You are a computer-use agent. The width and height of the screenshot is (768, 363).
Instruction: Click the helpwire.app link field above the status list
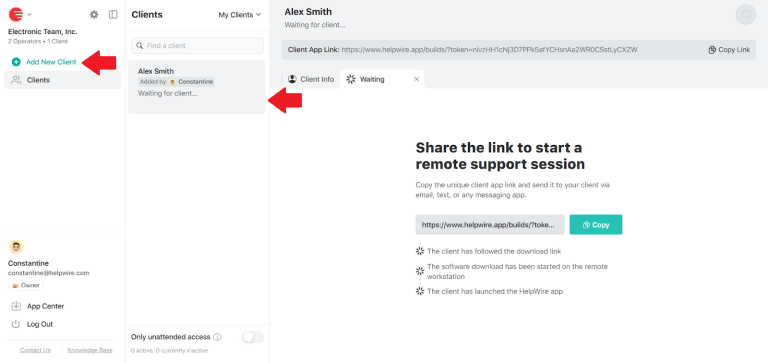[490, 225]
